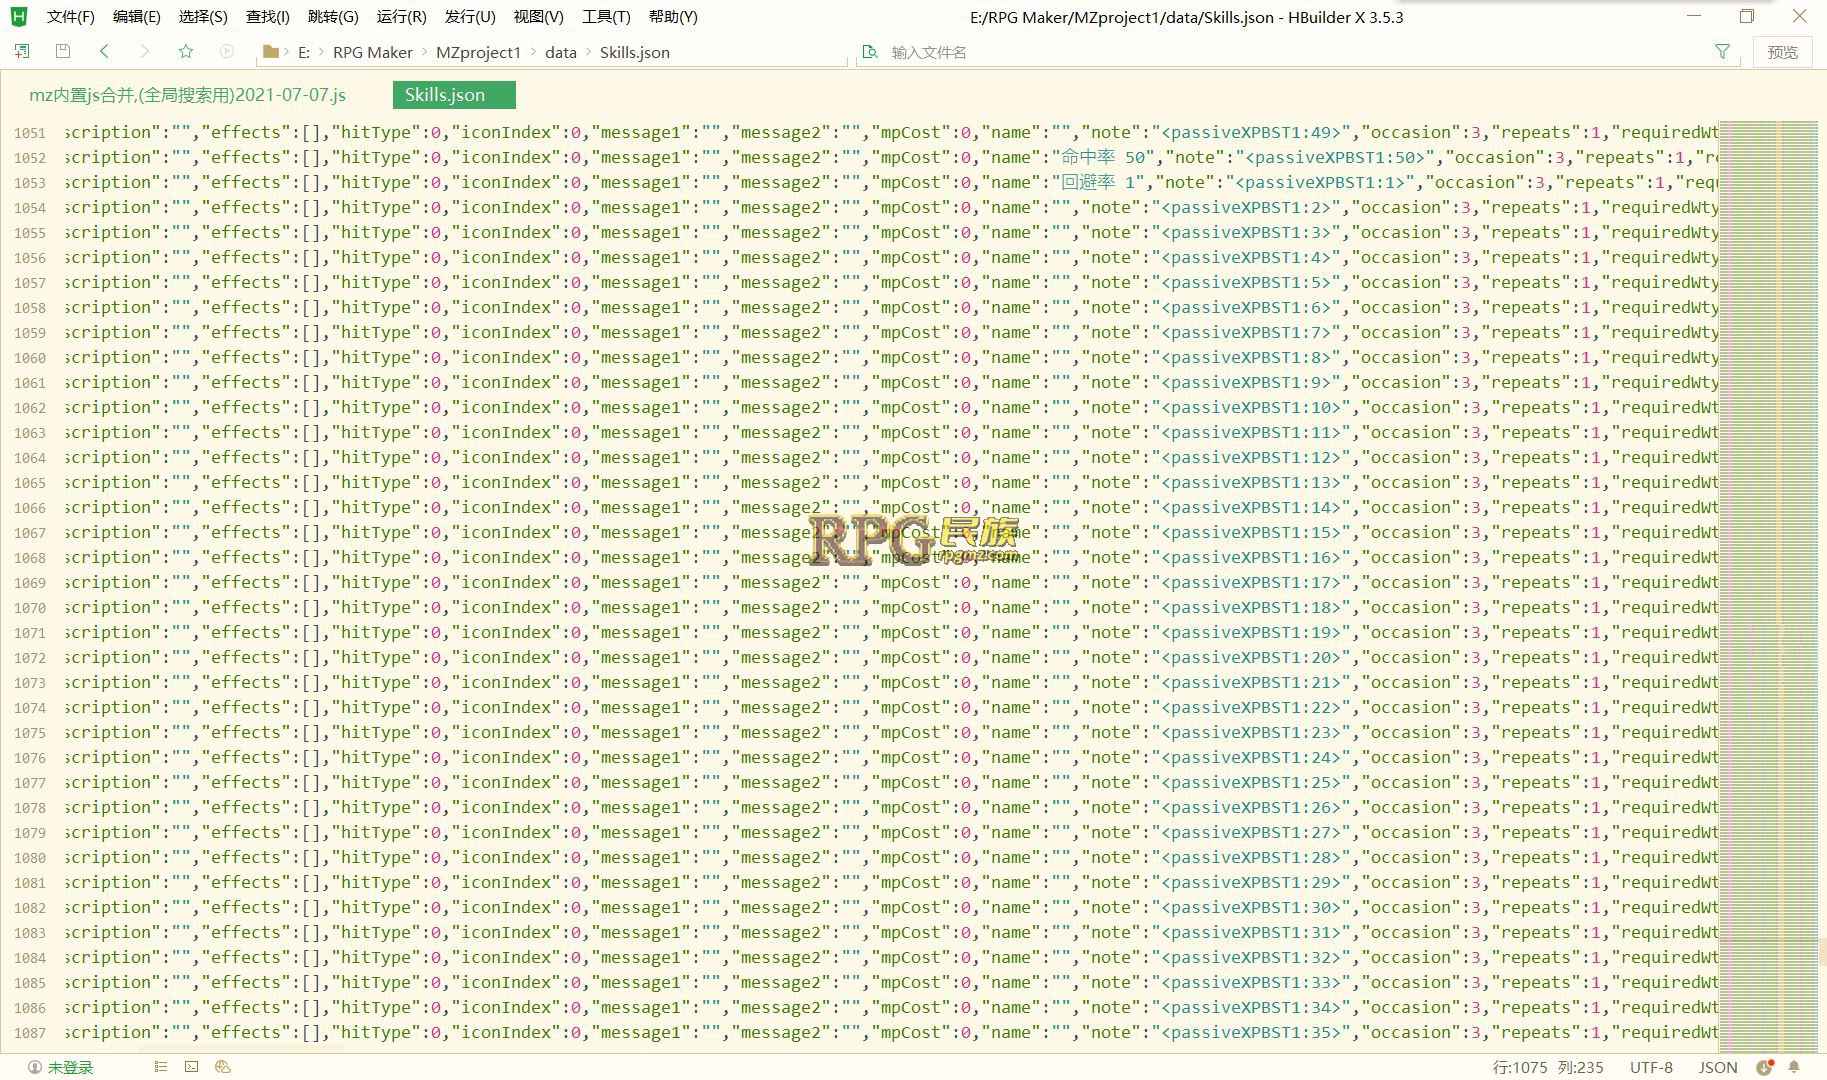This screenshot has height=1080, width=1827.
Task: Open the 工具(T) menu
Action: pyautogui.click(x=606, y=17)
